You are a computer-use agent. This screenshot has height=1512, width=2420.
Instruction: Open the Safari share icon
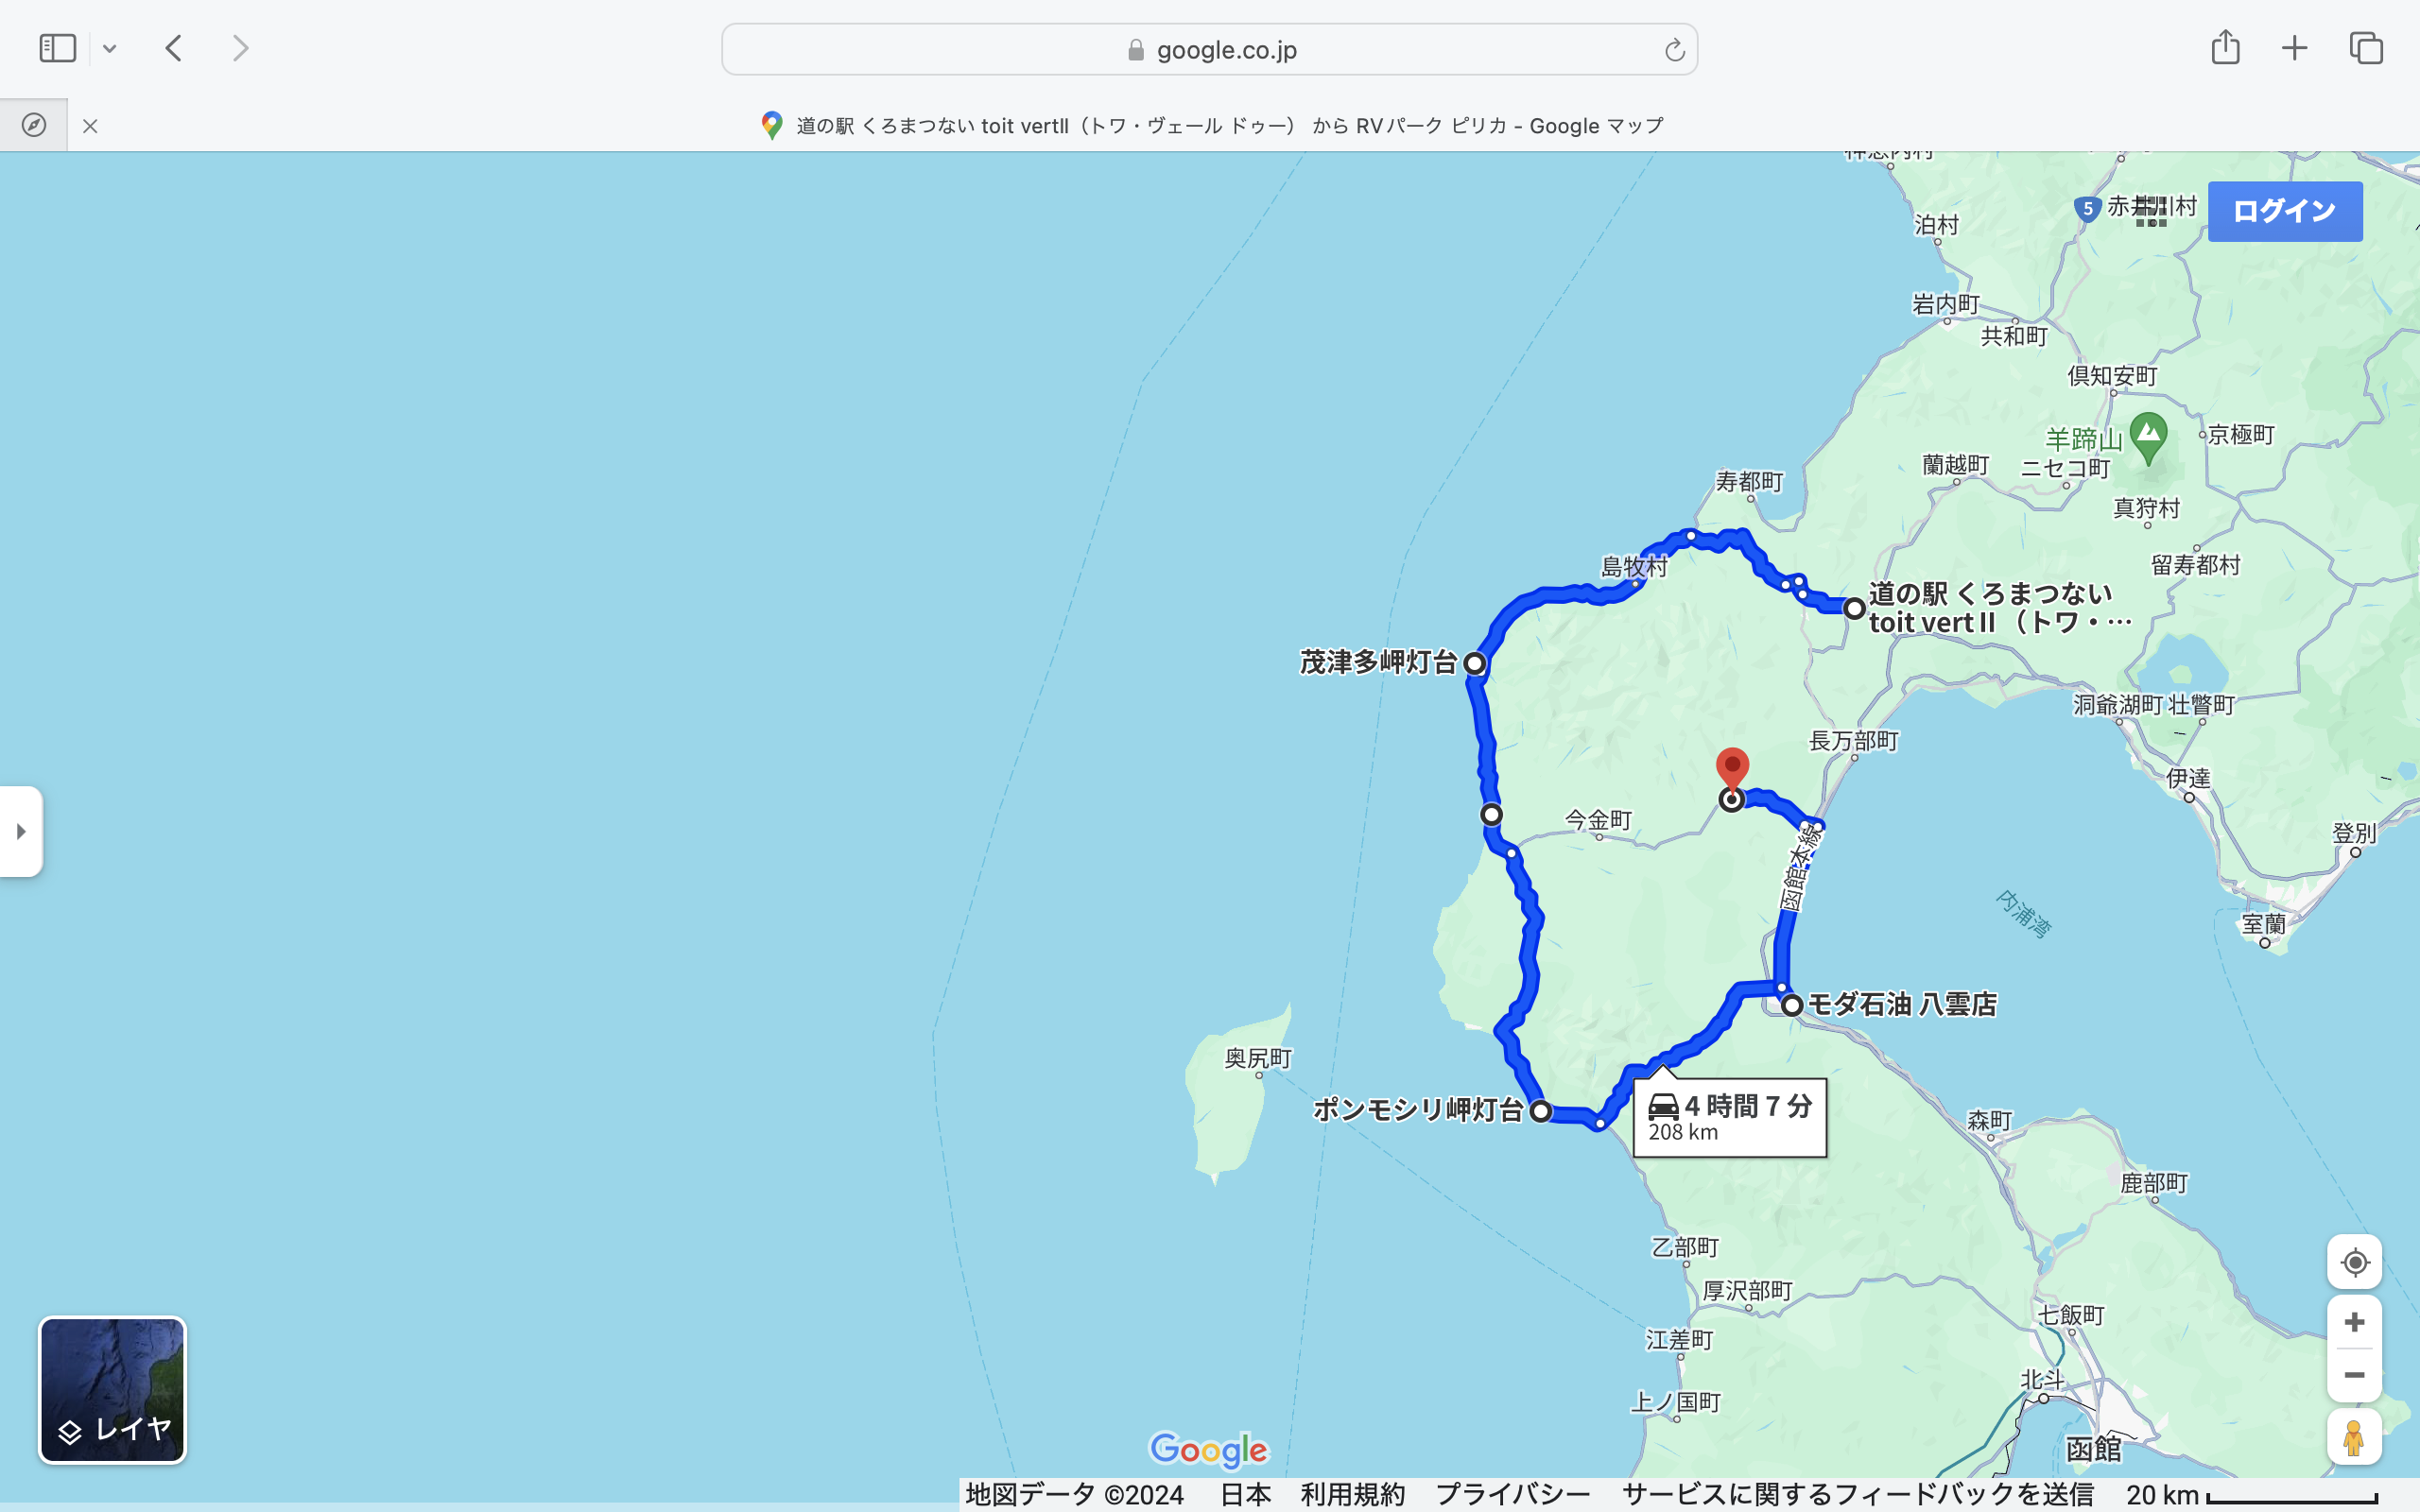tap(2225, 48)
